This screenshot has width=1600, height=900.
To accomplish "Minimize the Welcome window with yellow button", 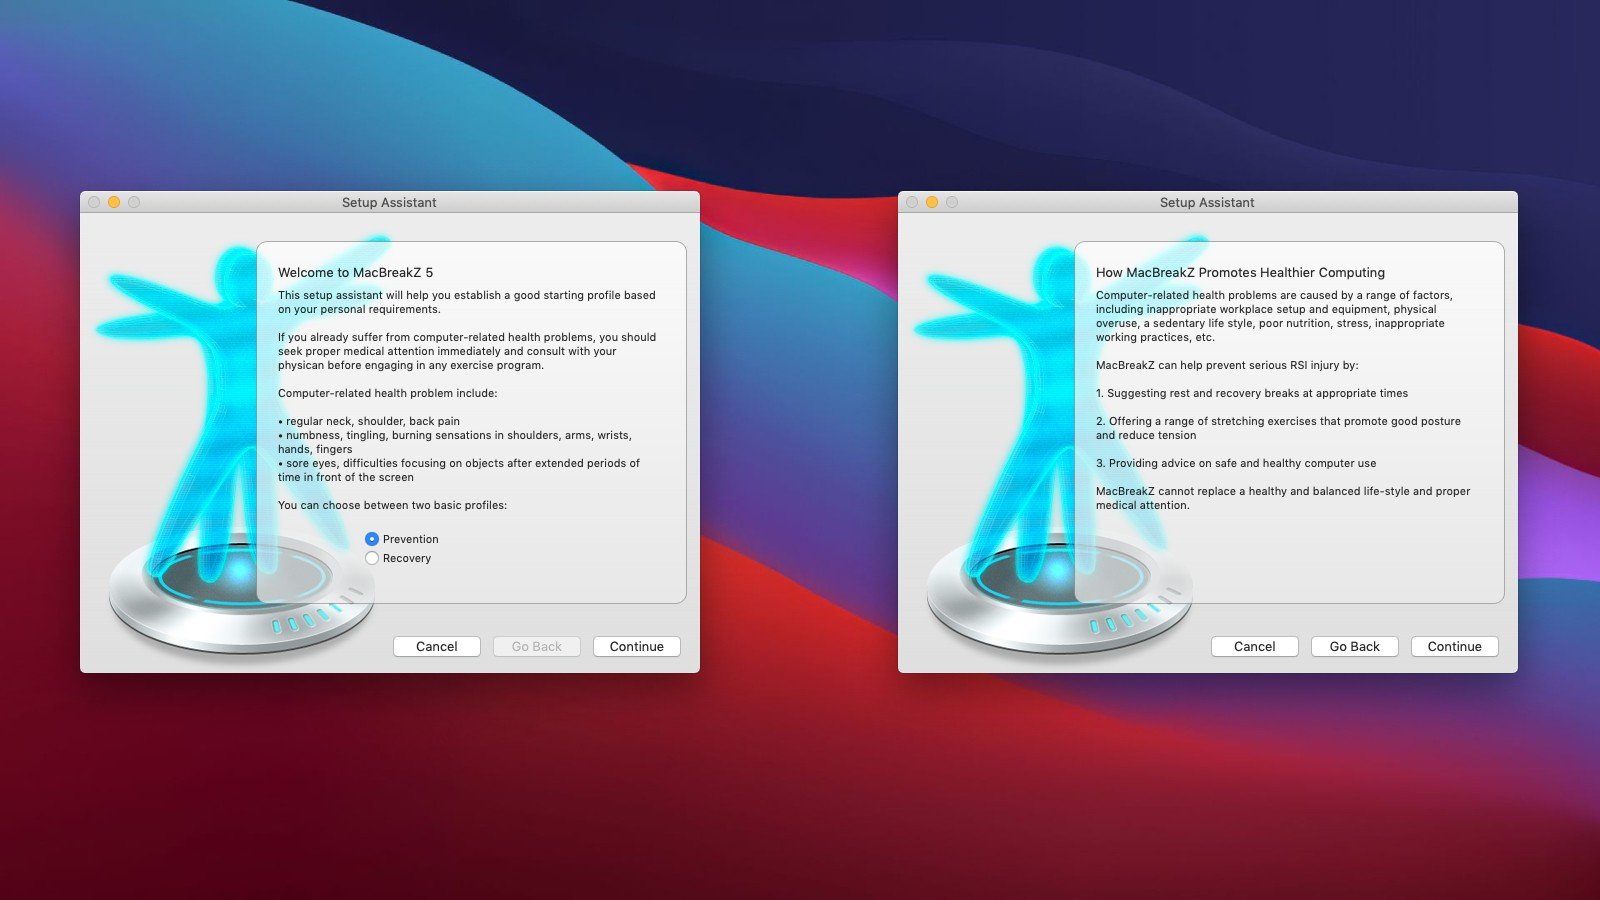I will tap(114, 202).
